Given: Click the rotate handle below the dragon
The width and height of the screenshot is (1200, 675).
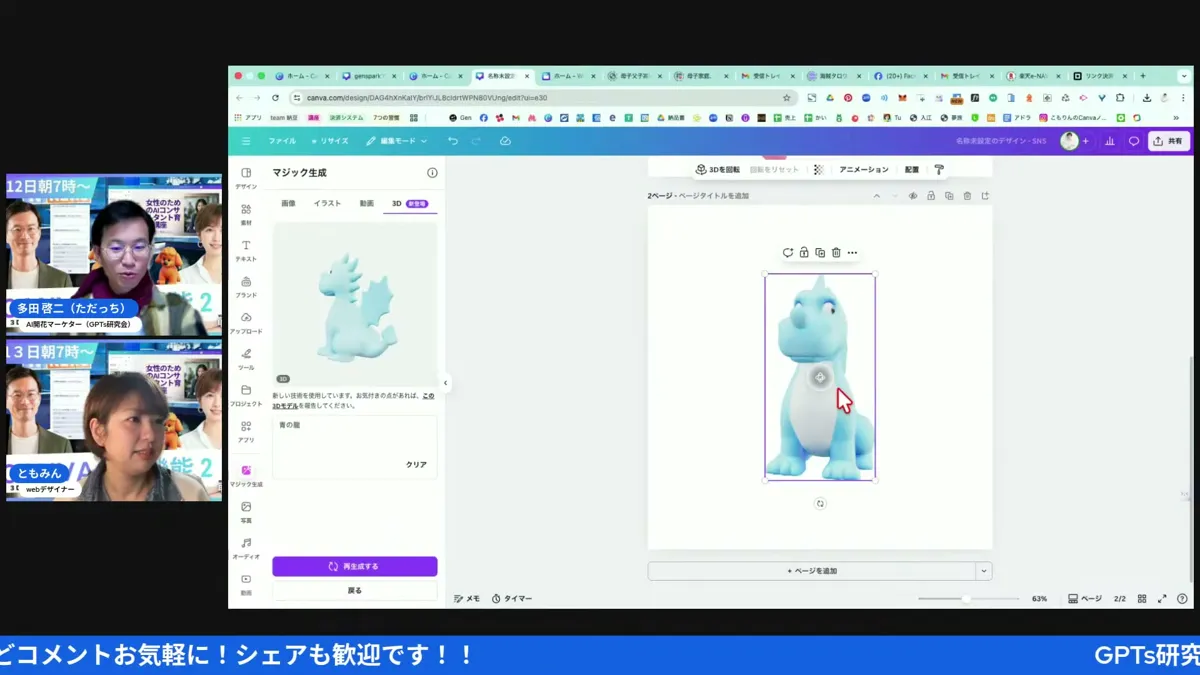Looking at the screenshot, I should click(820, 504).
